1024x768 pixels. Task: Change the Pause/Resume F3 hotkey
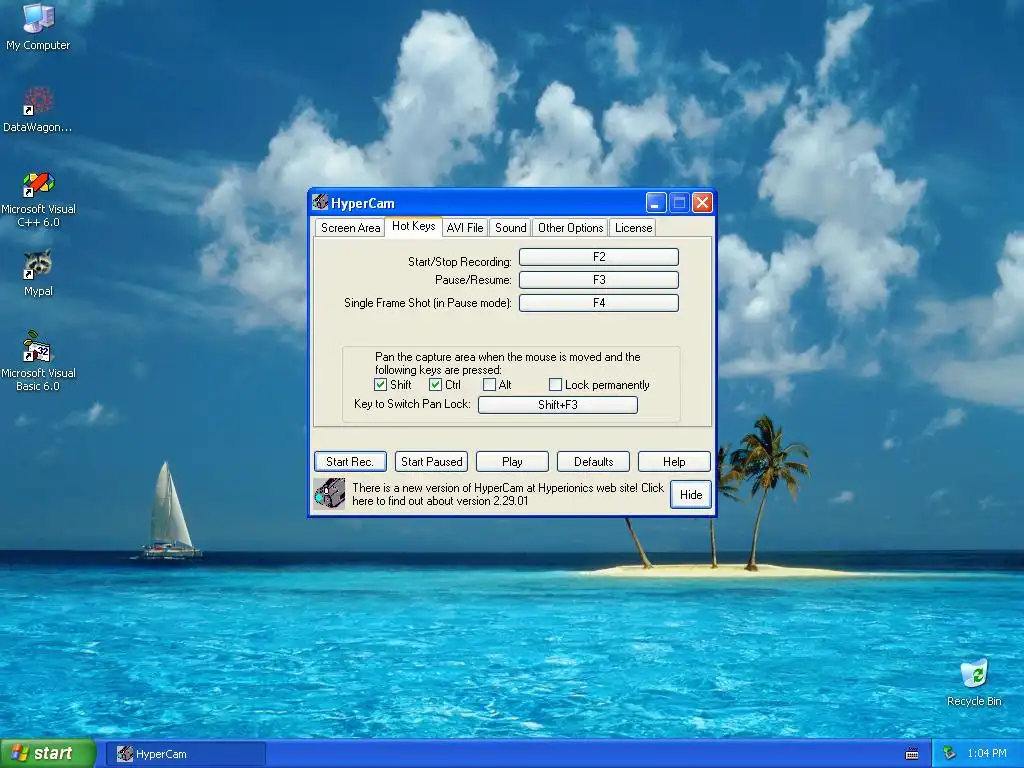tap(599, 280)
